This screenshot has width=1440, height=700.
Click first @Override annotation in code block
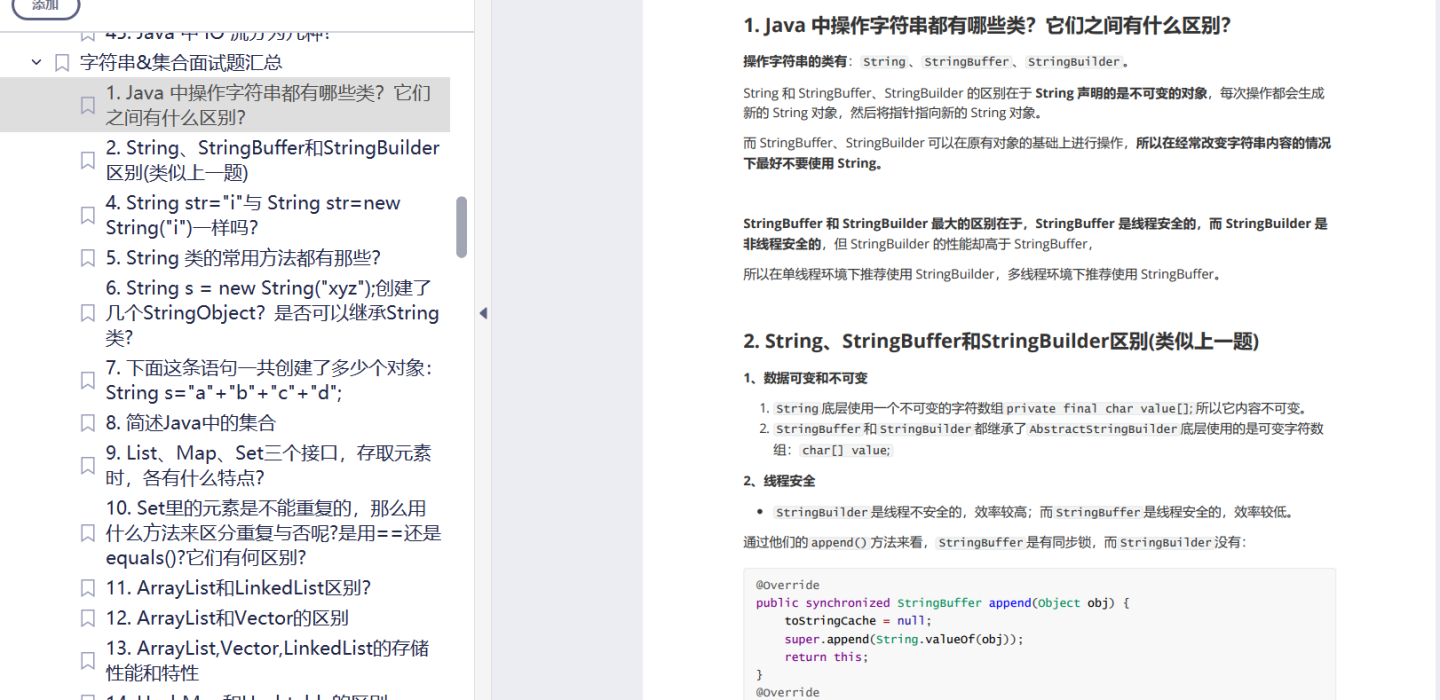[788, 585]
